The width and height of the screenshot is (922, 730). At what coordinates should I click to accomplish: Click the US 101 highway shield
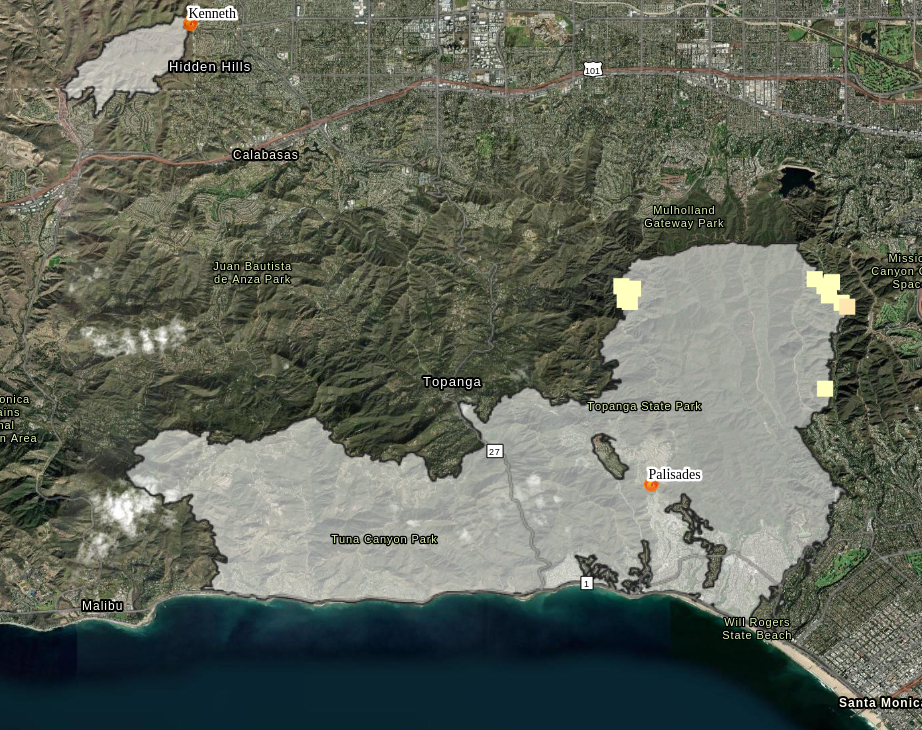[x=592, y=71]
